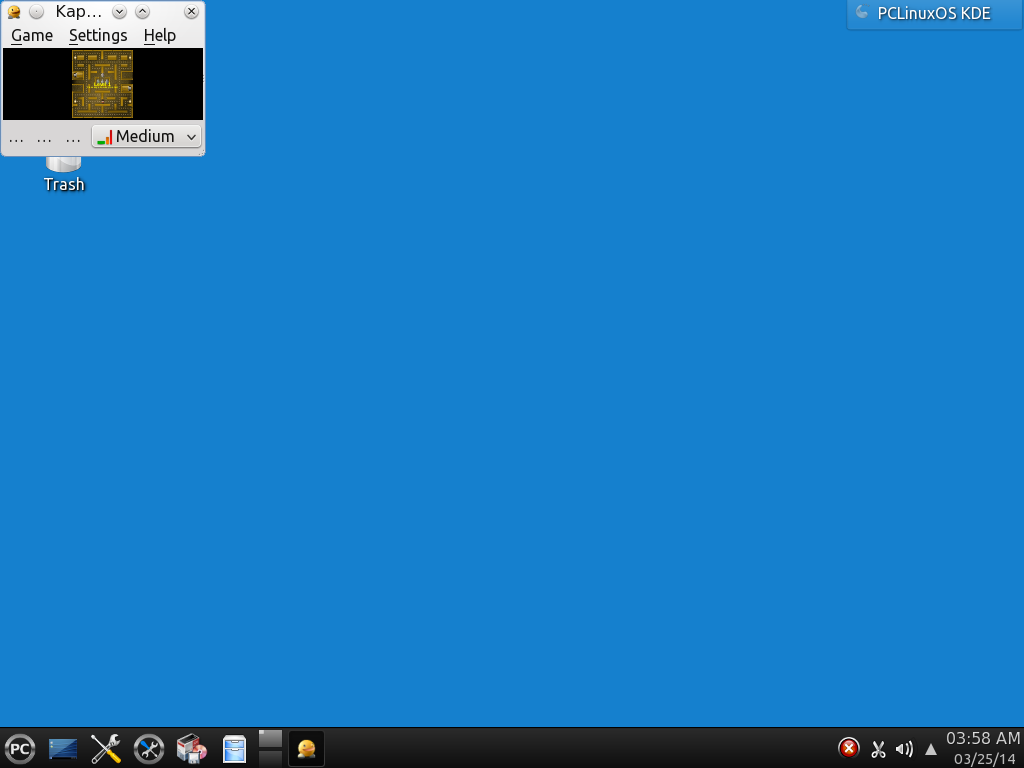Open the PCLinuxOS KDE desktop toolbox

pos(934,14)
